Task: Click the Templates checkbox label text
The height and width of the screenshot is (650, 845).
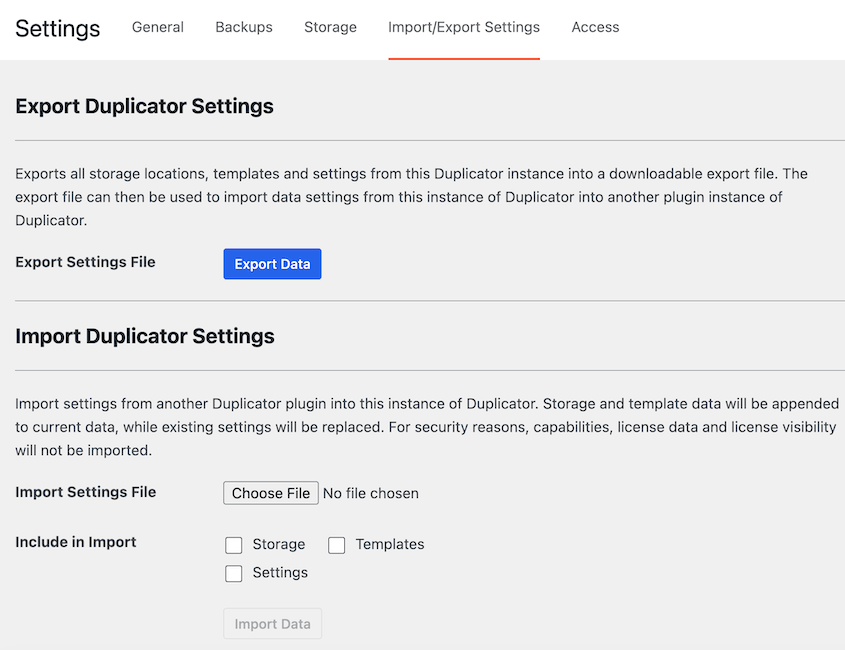Action: (x=390, y=544)
